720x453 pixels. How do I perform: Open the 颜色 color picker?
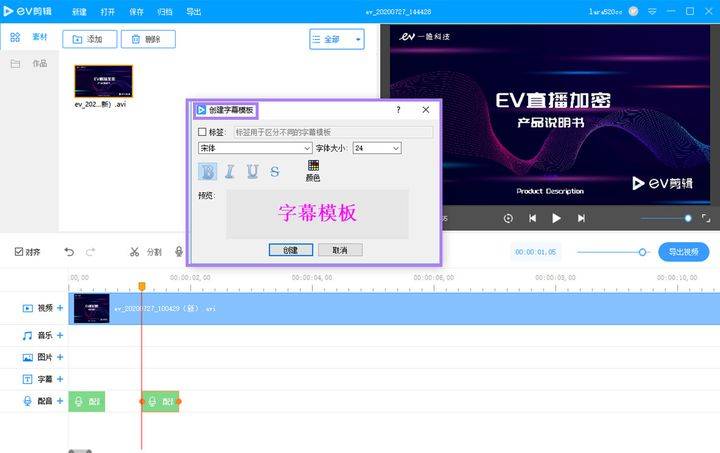click(x=312, y=170)
